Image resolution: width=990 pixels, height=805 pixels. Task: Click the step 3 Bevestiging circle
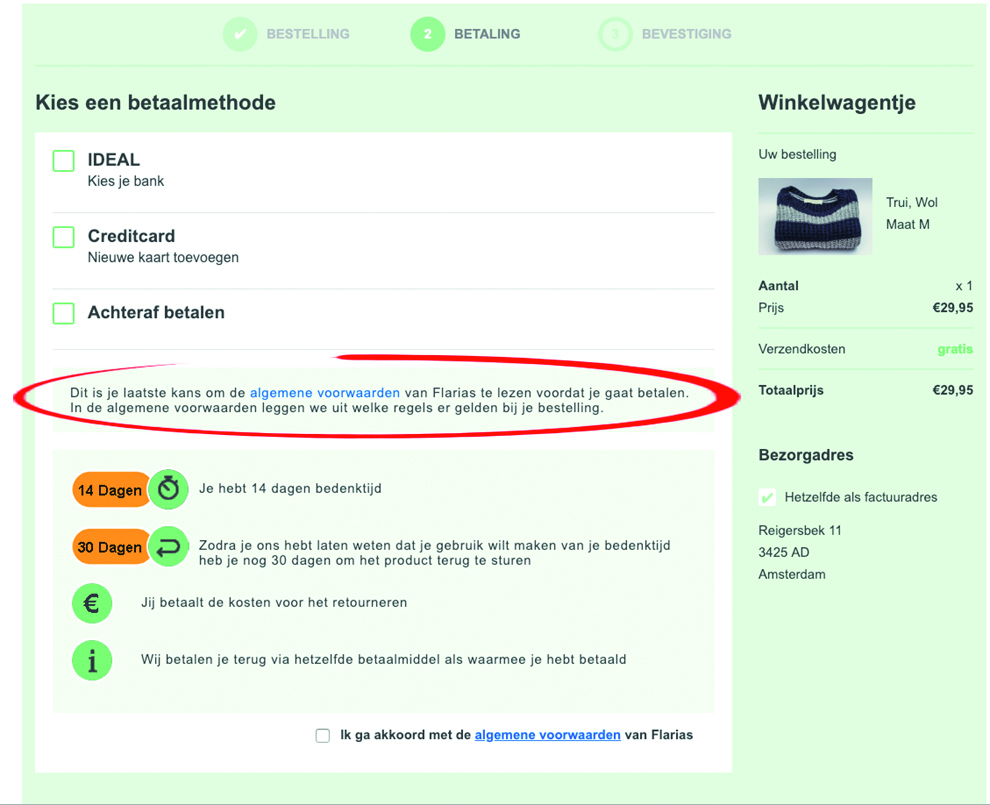click(615, 34)
